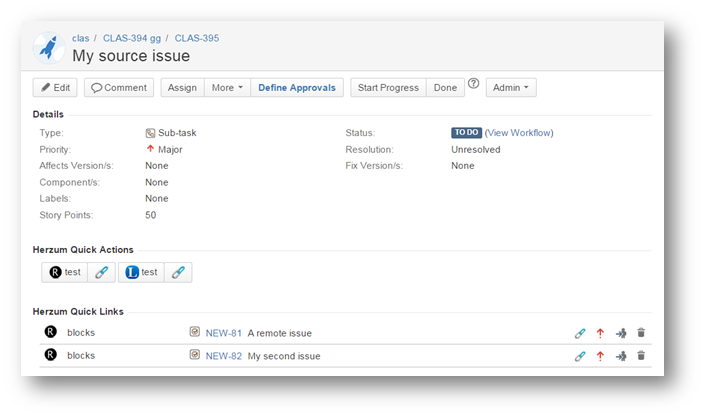Click the project rocket avatar icon

[x=49, y=47]
